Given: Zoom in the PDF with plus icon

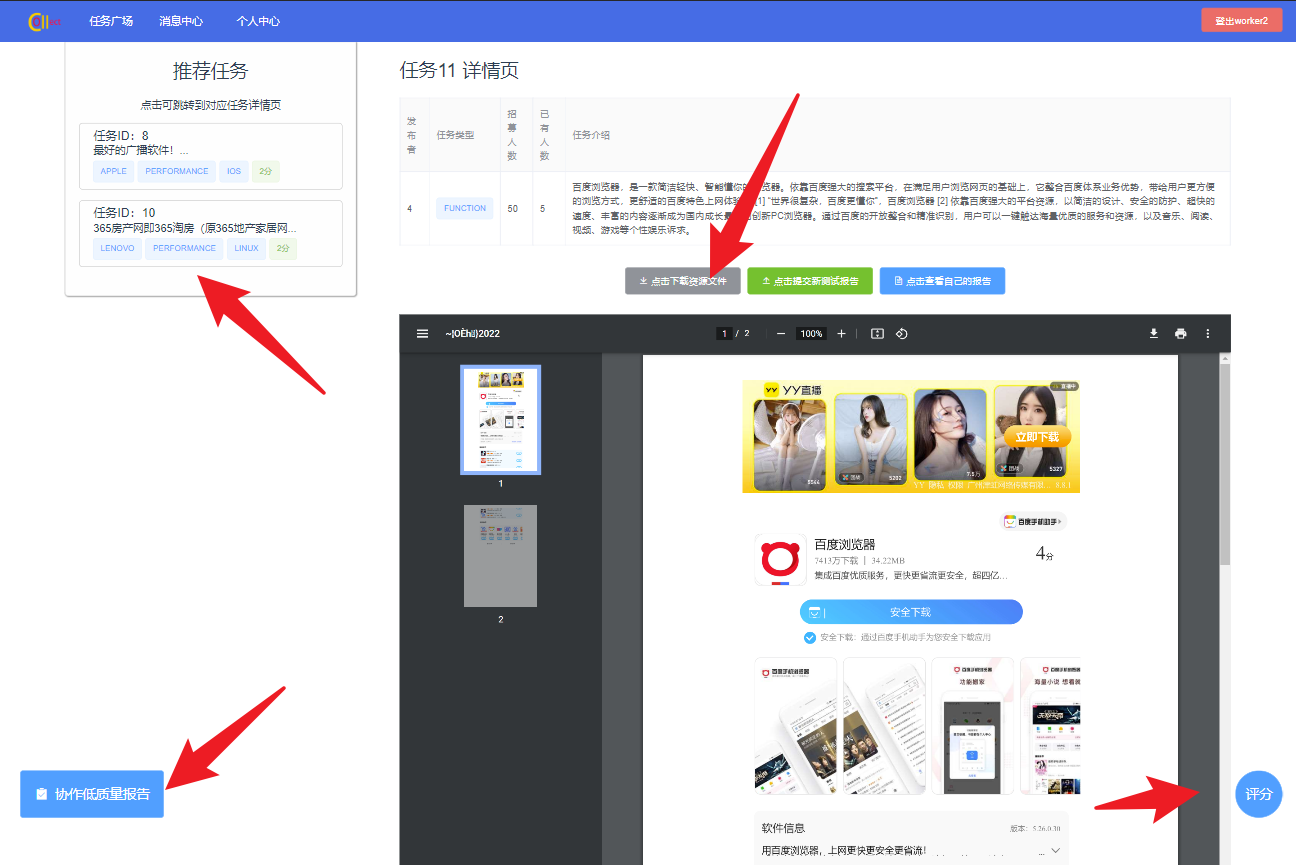Looking at the screenshot, I should 841,333.
